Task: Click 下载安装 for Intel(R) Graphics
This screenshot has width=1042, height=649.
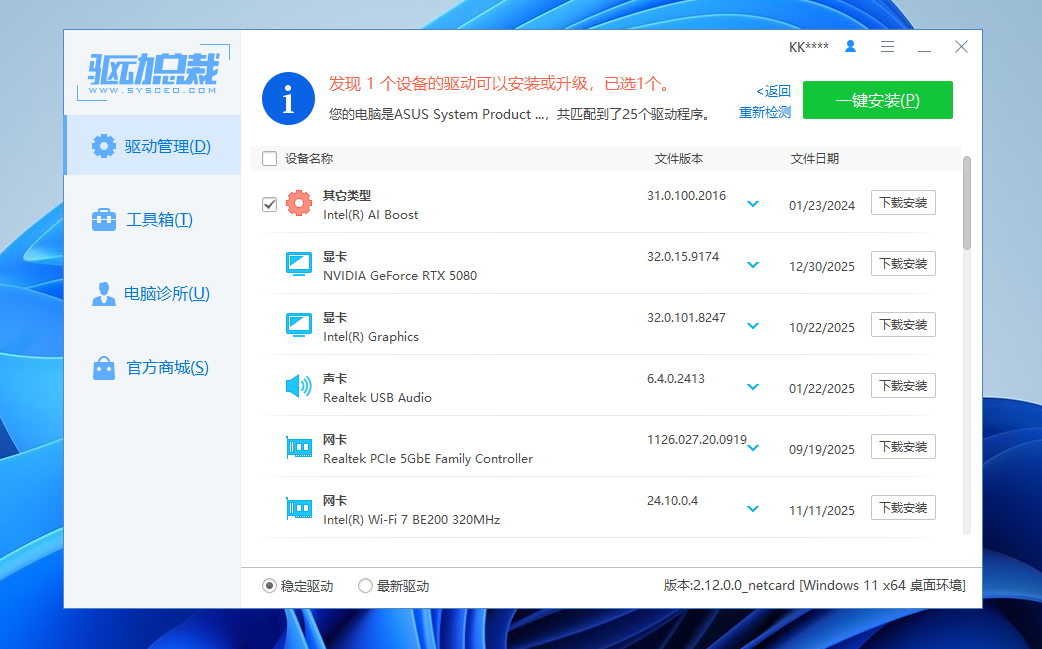Action: click(903, 325)
